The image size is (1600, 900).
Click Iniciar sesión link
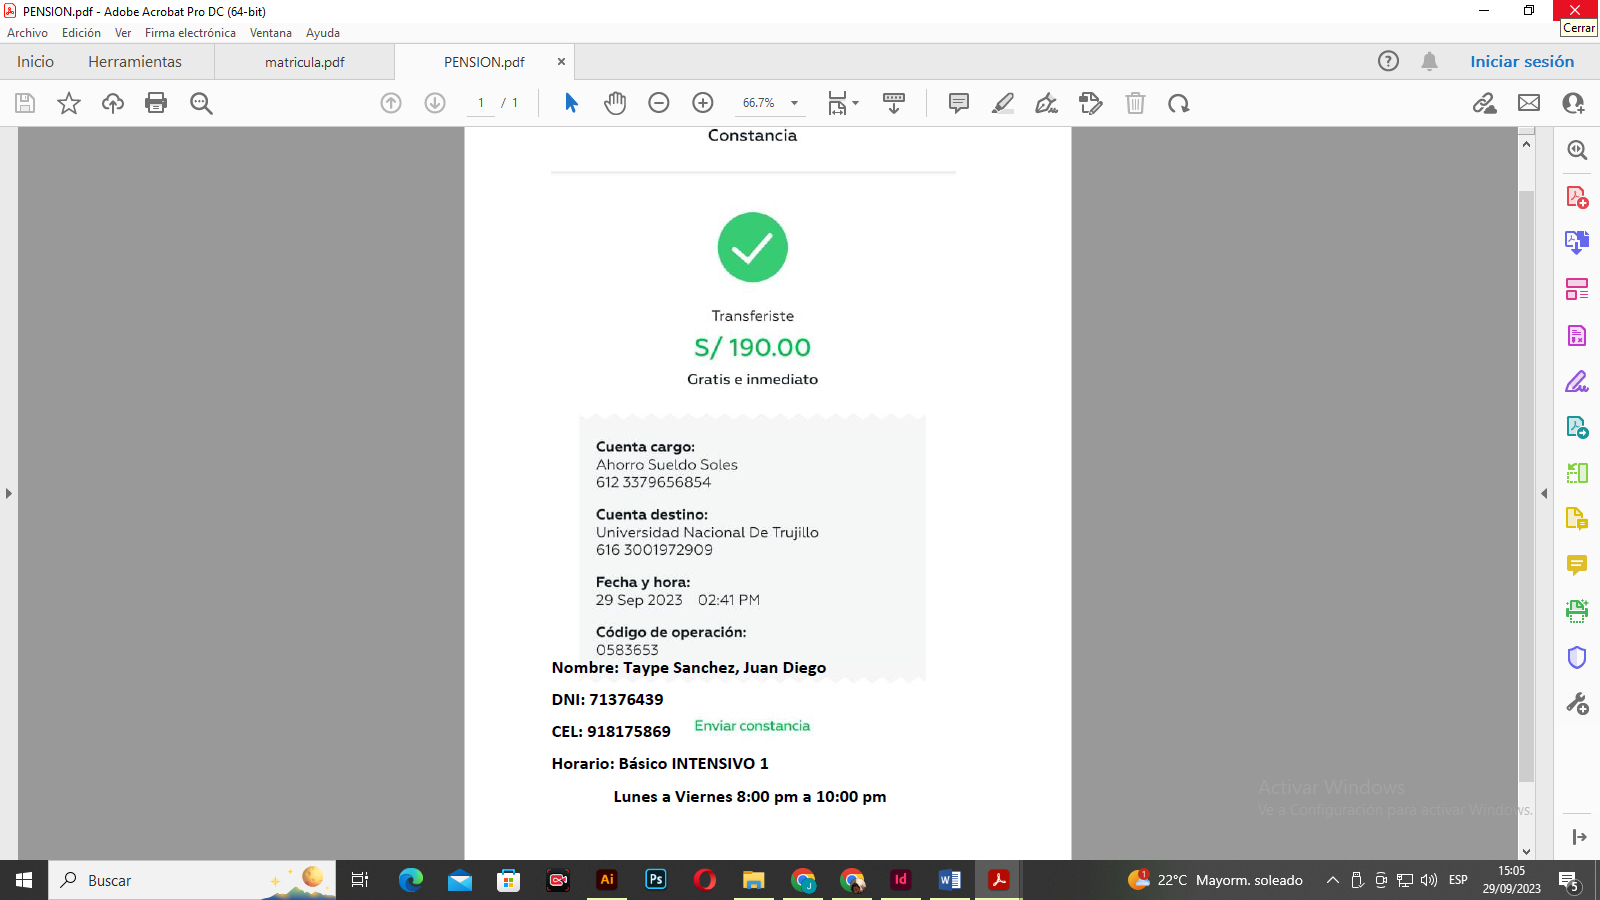tap(1521, 61)
